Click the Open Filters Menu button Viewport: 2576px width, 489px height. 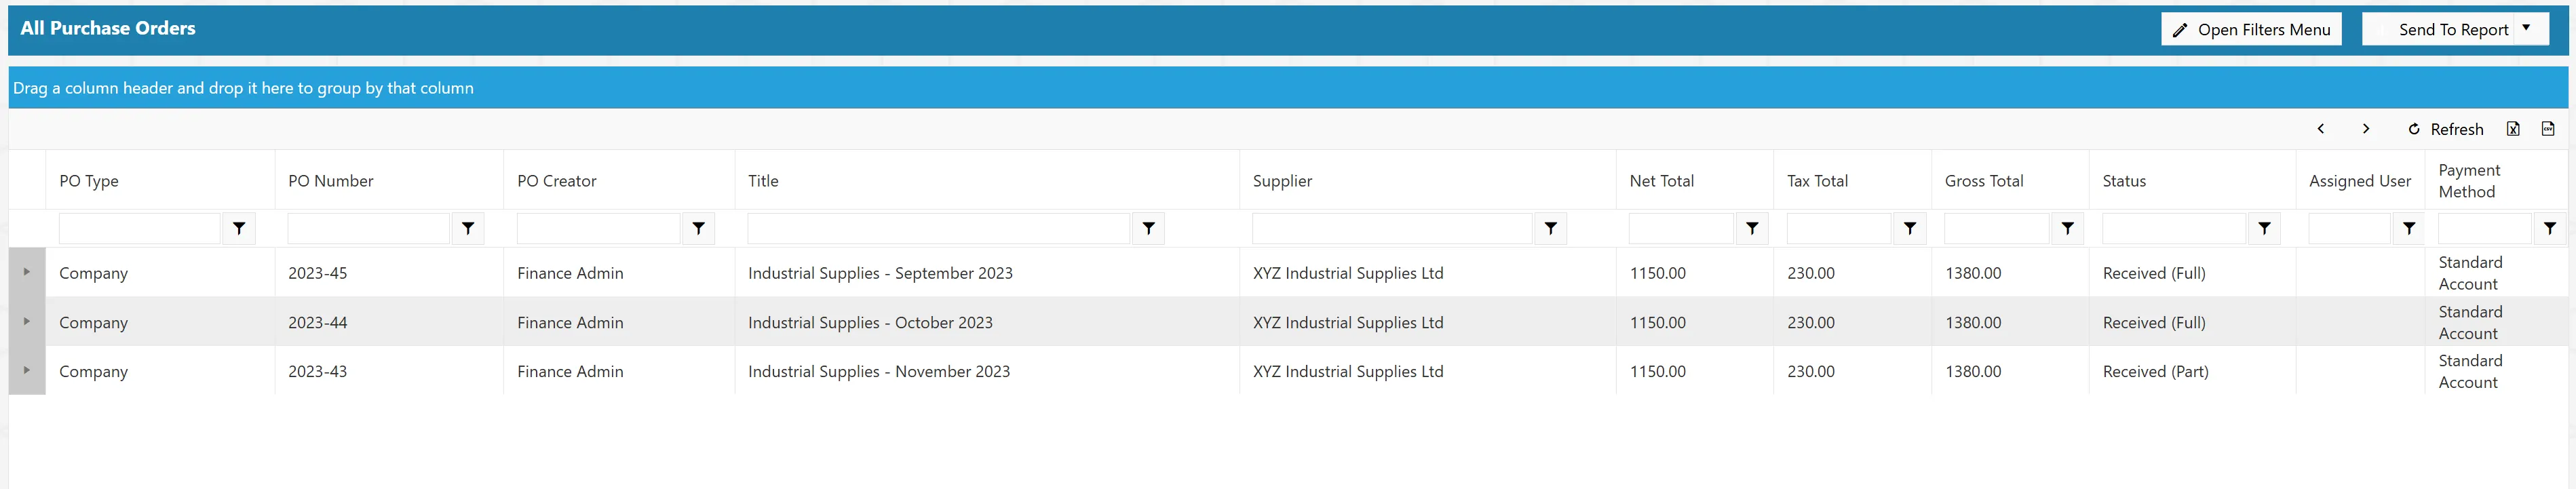[x=2251, y=29]
